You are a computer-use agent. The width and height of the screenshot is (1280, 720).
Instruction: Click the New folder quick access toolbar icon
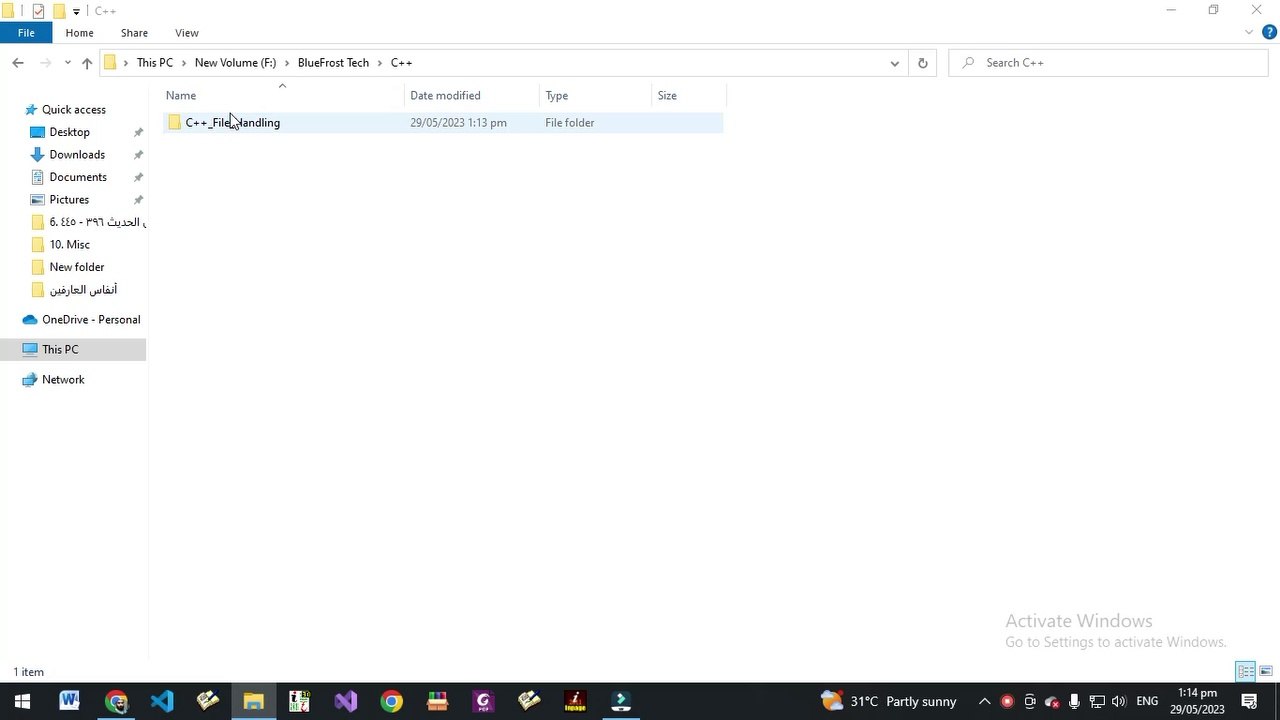pyautogui.click(x=59, y=11)
